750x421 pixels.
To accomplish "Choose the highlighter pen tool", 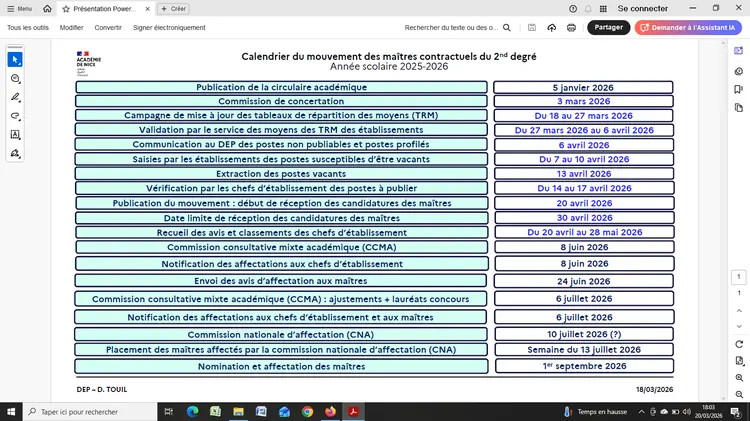I will (x=15, y=97).
